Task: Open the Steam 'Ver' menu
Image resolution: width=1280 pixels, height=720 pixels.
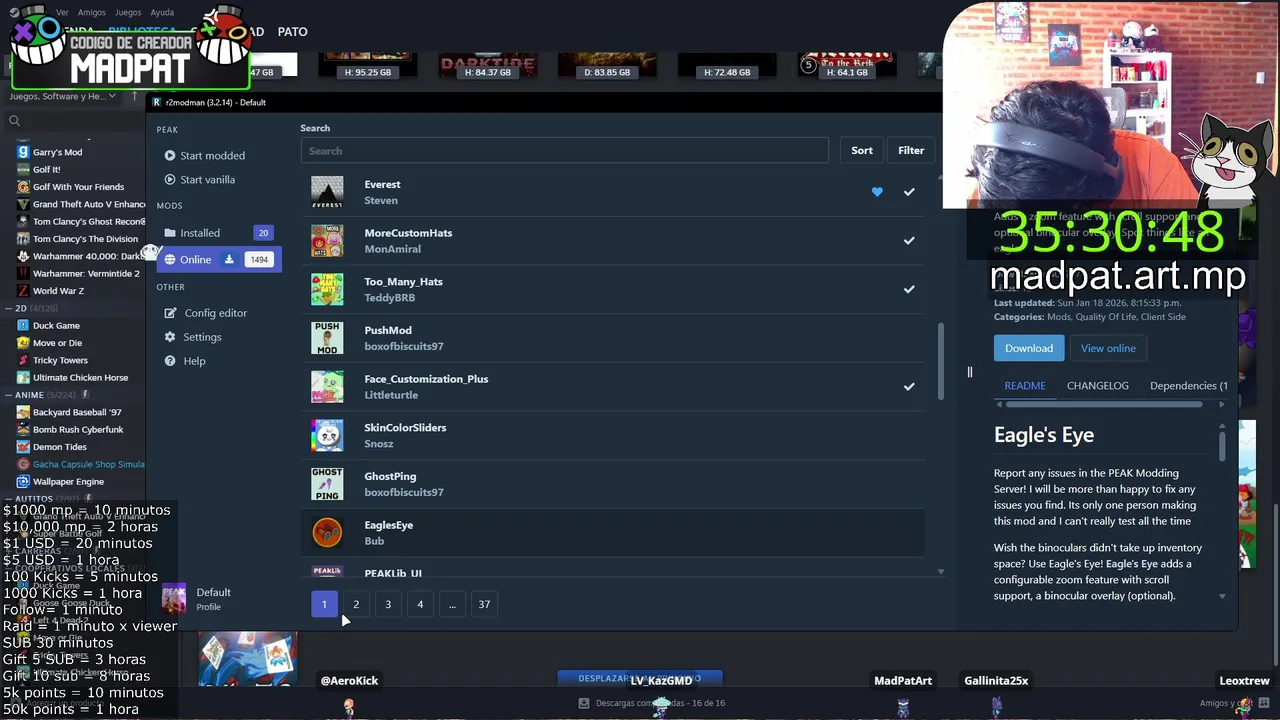Action: pos(62,13)
